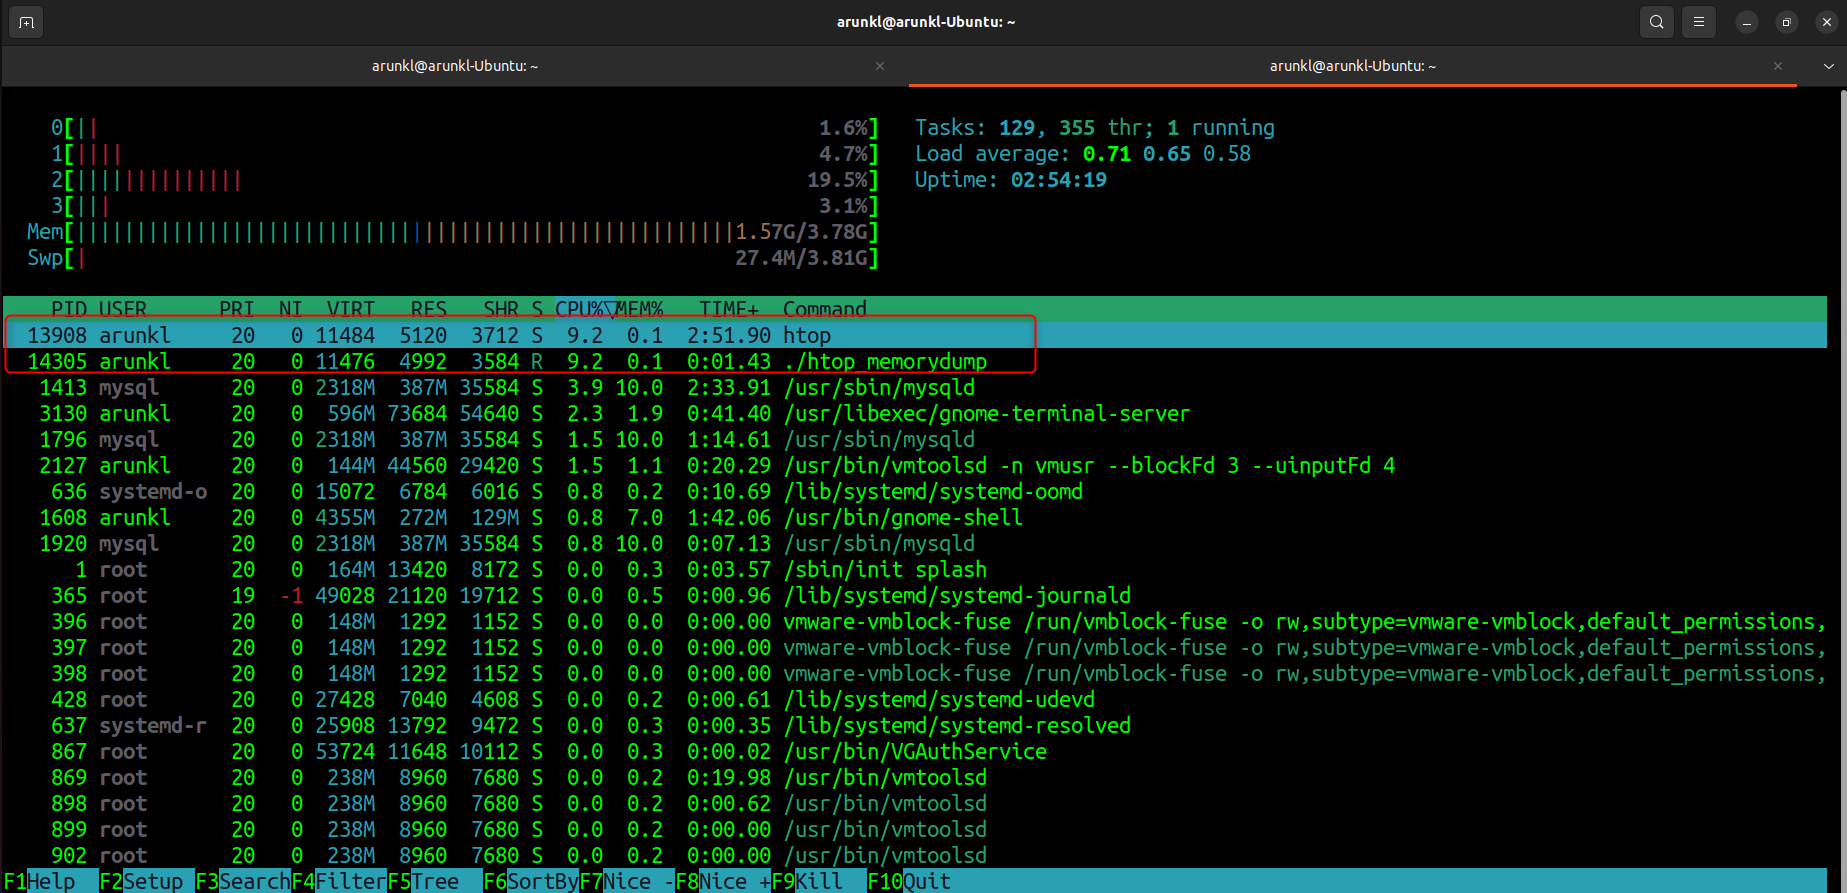1847x893 pixels.
Task: Select the VGAuthService process row
Action: point(915,751)
